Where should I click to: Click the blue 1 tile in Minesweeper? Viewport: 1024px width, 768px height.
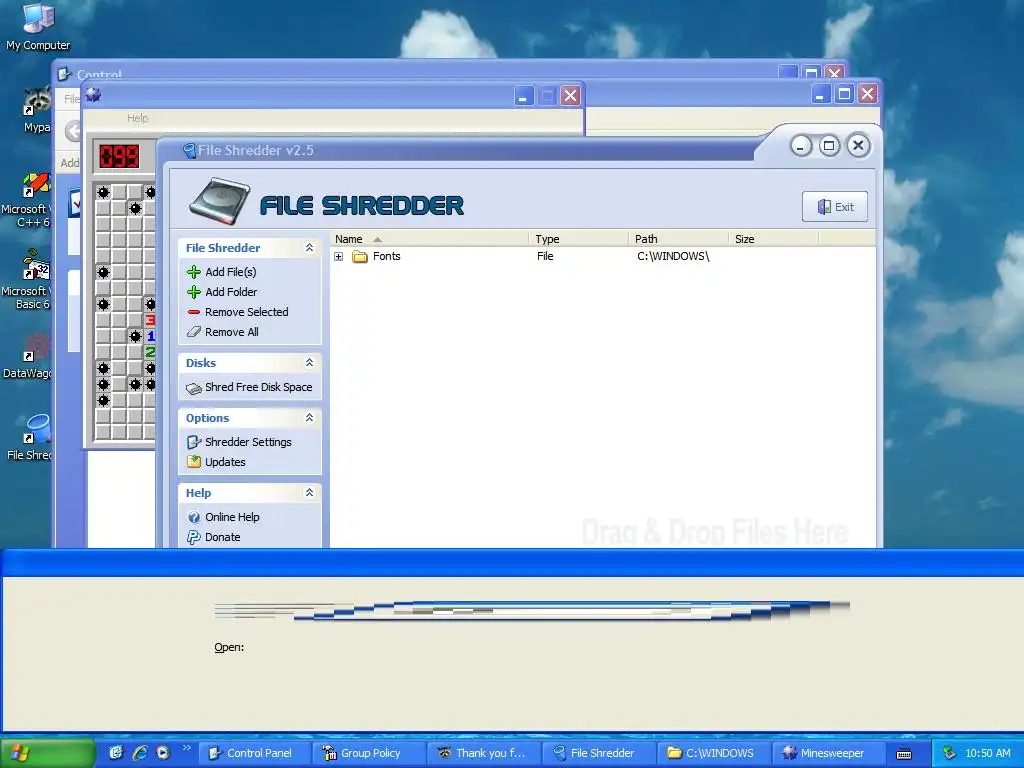tap(150, 336)
